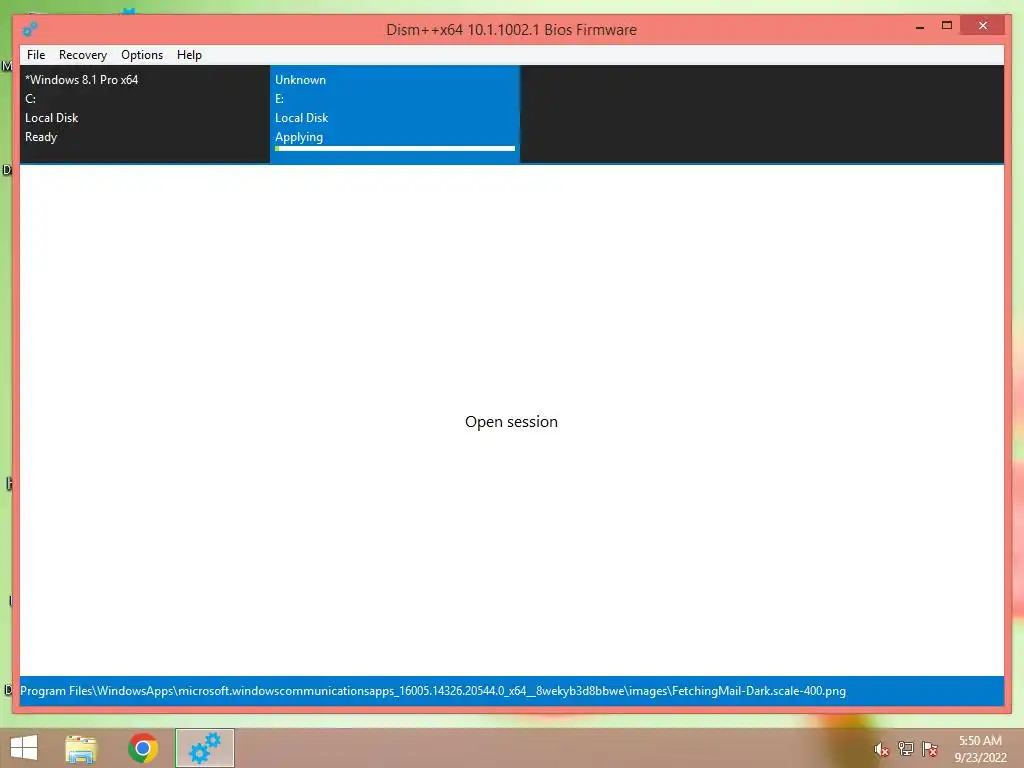Click the Open session text
The width and height of the screenshot is (1024, 768).
[x=511, y=422]
